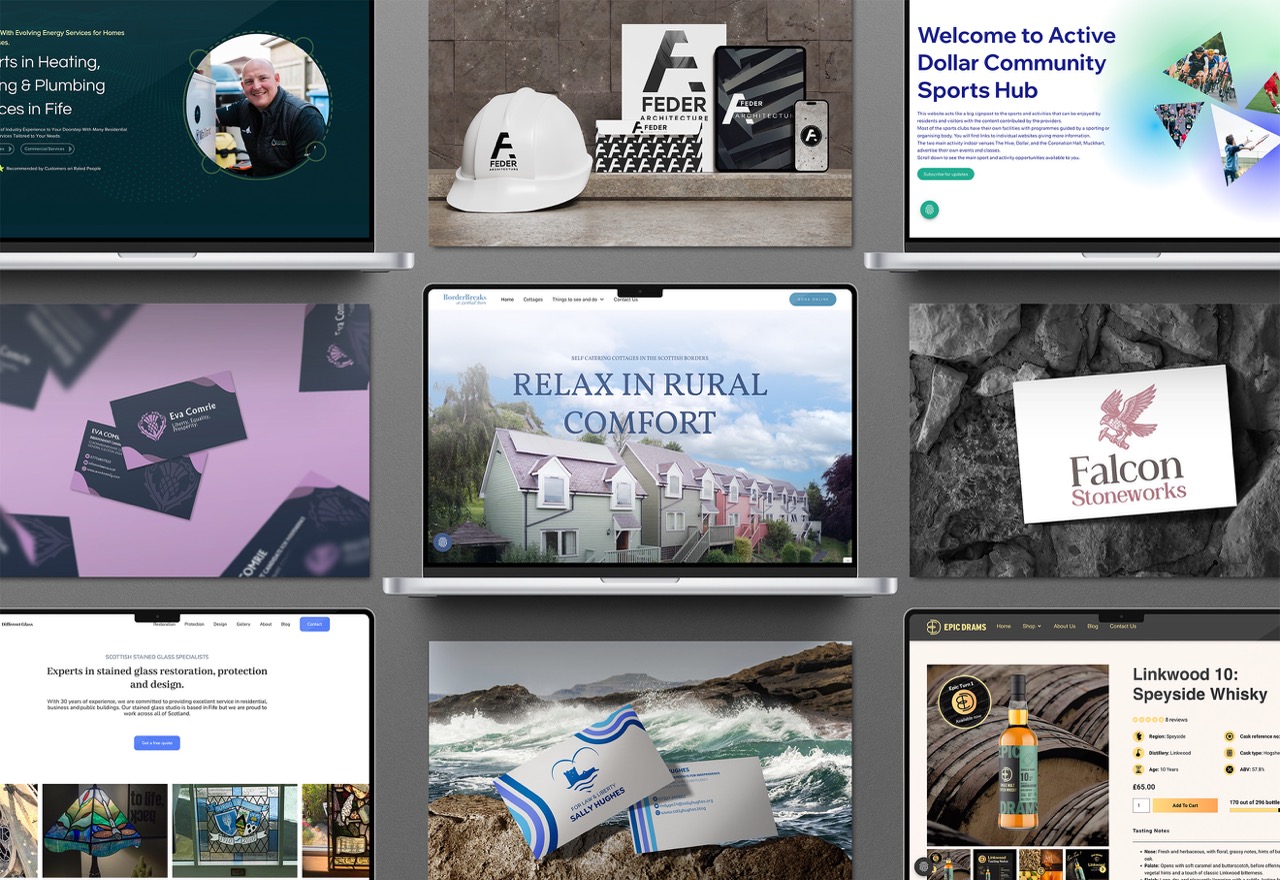Open the cookie icon on BorderBreaks page
This screenshot has width=1280, height=880.
pos(442,542)
